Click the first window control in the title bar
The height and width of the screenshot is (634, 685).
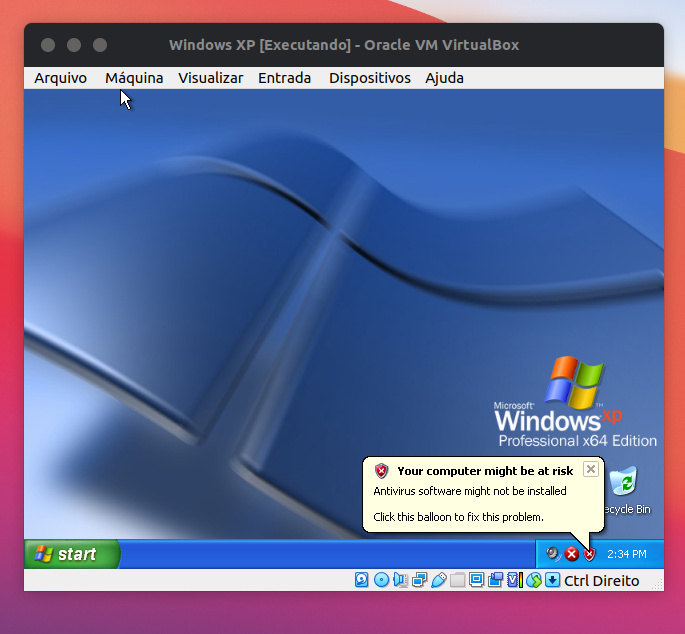point(48,45)
